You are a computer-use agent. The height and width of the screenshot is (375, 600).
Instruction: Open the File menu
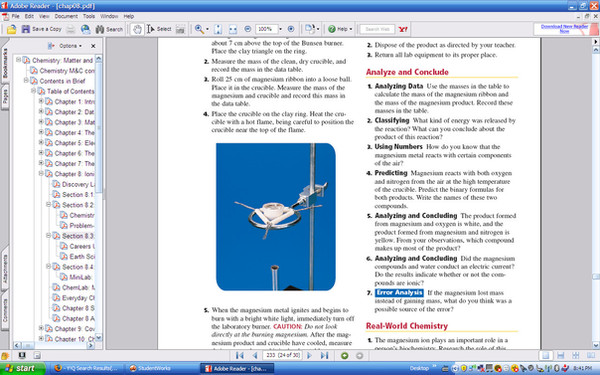point(15,16)
